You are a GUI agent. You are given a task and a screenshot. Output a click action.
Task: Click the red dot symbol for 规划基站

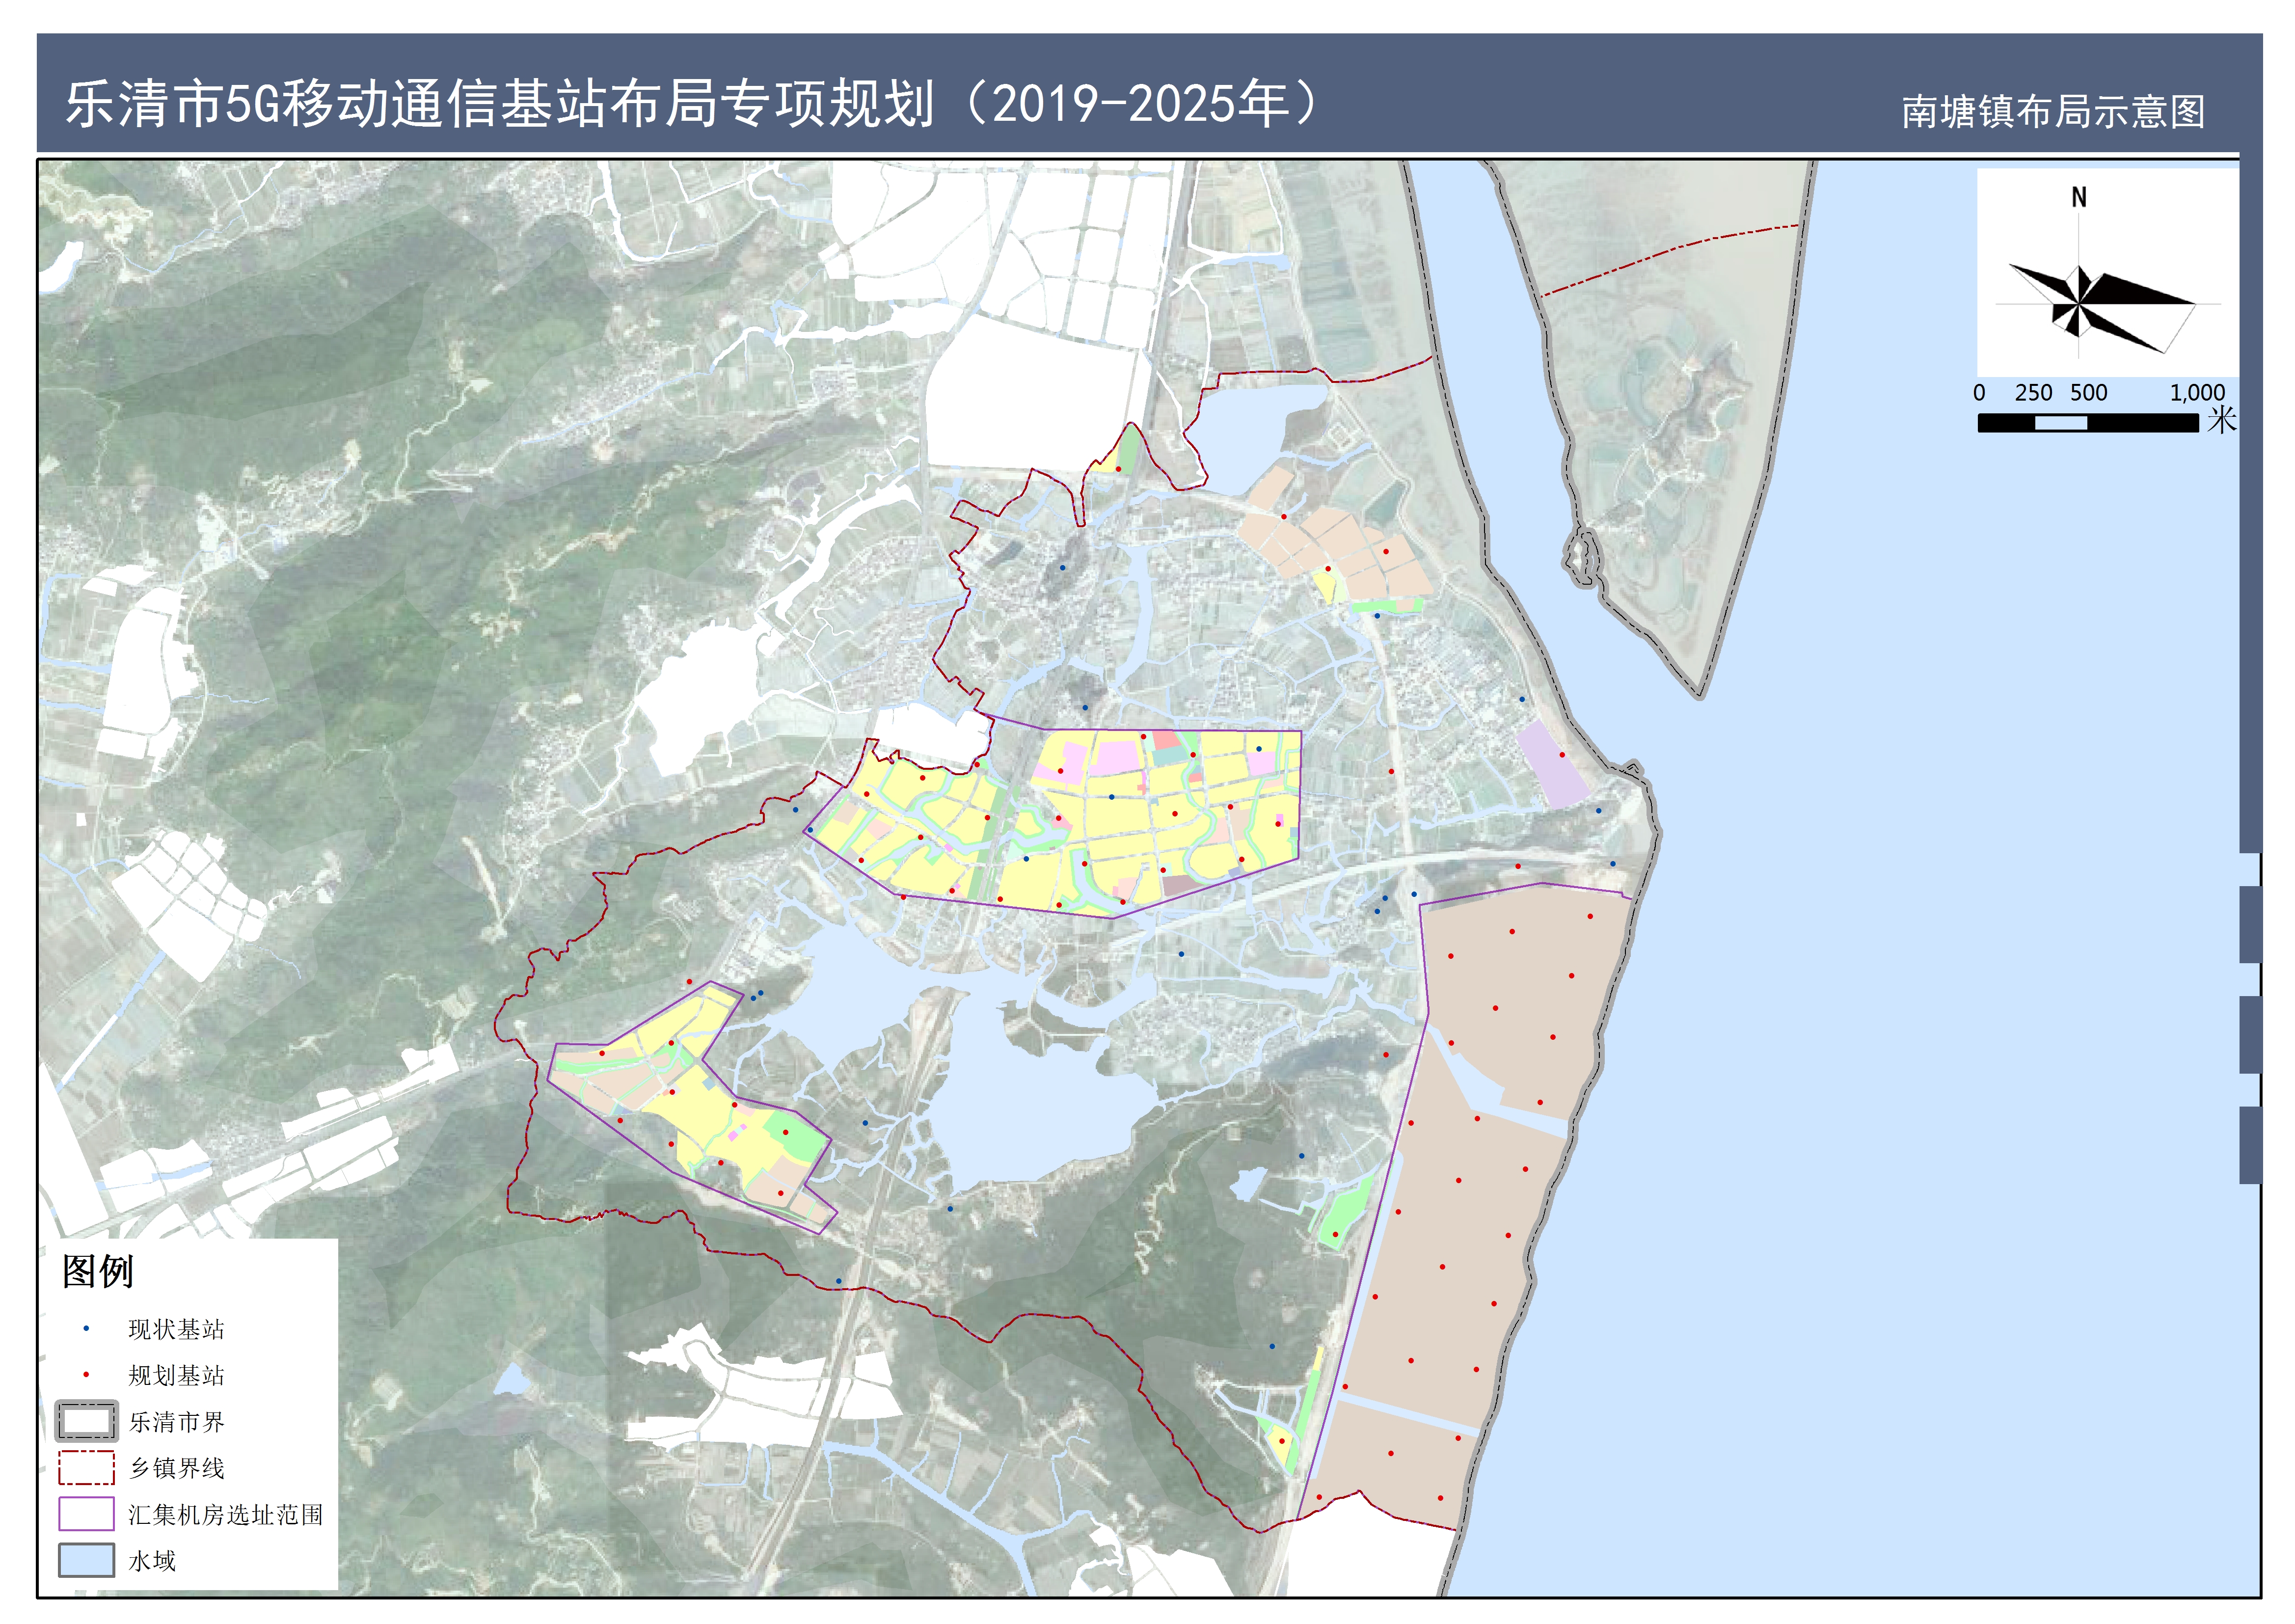[86, 1375]
